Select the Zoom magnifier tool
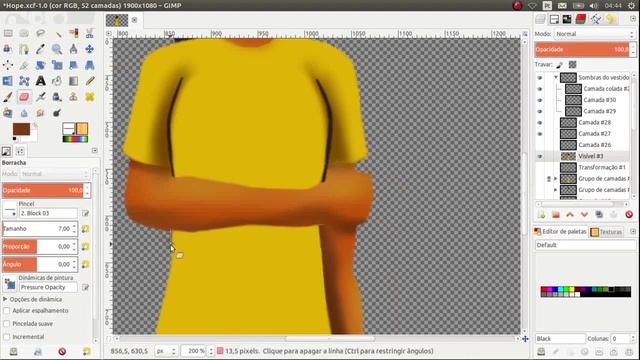 [57, 49]
